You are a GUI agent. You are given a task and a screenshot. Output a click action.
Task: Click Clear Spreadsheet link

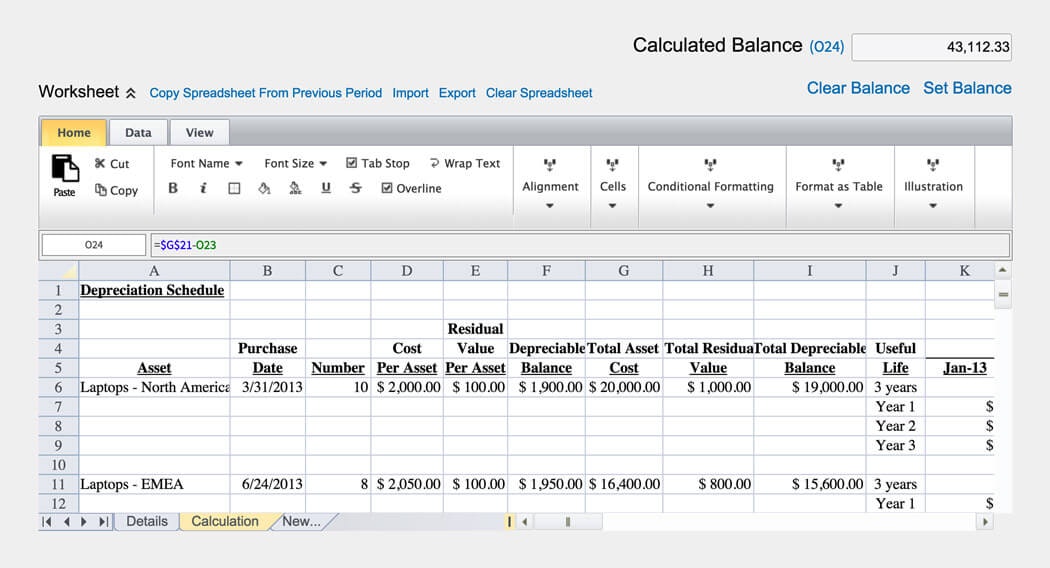tap(539, 93)
